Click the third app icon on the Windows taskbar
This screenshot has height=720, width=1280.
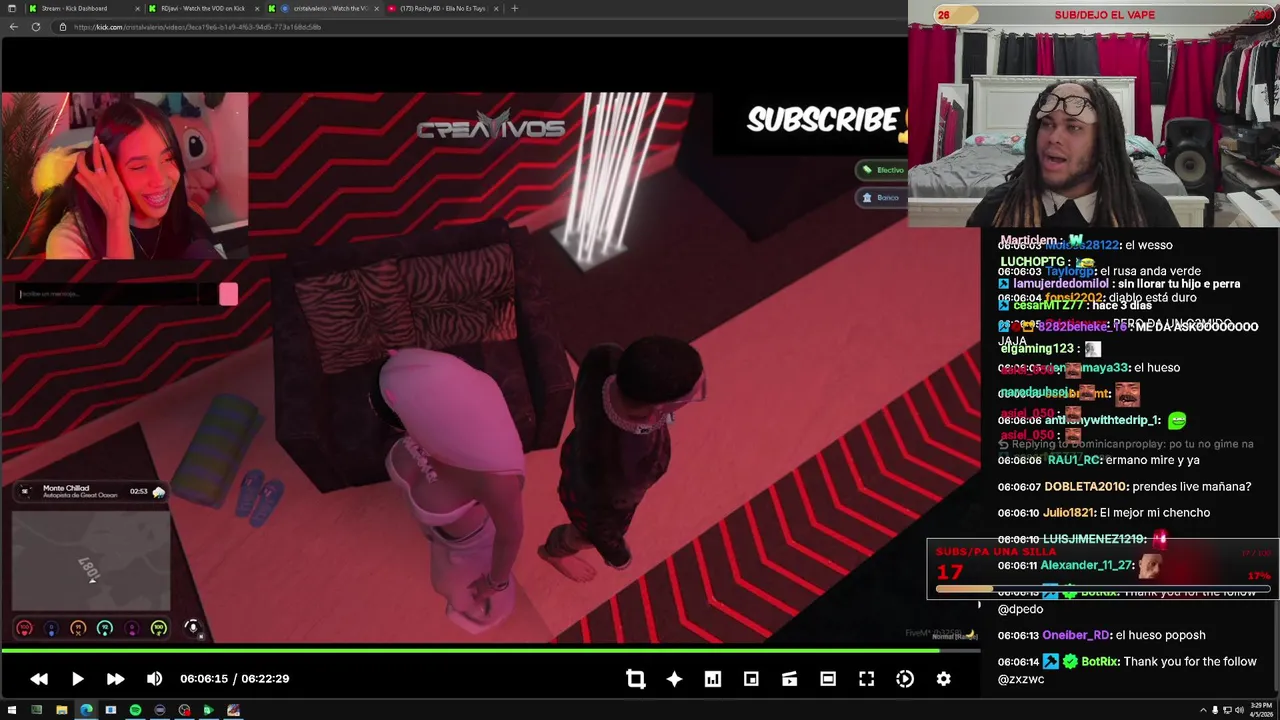click(x=61, y=710)
